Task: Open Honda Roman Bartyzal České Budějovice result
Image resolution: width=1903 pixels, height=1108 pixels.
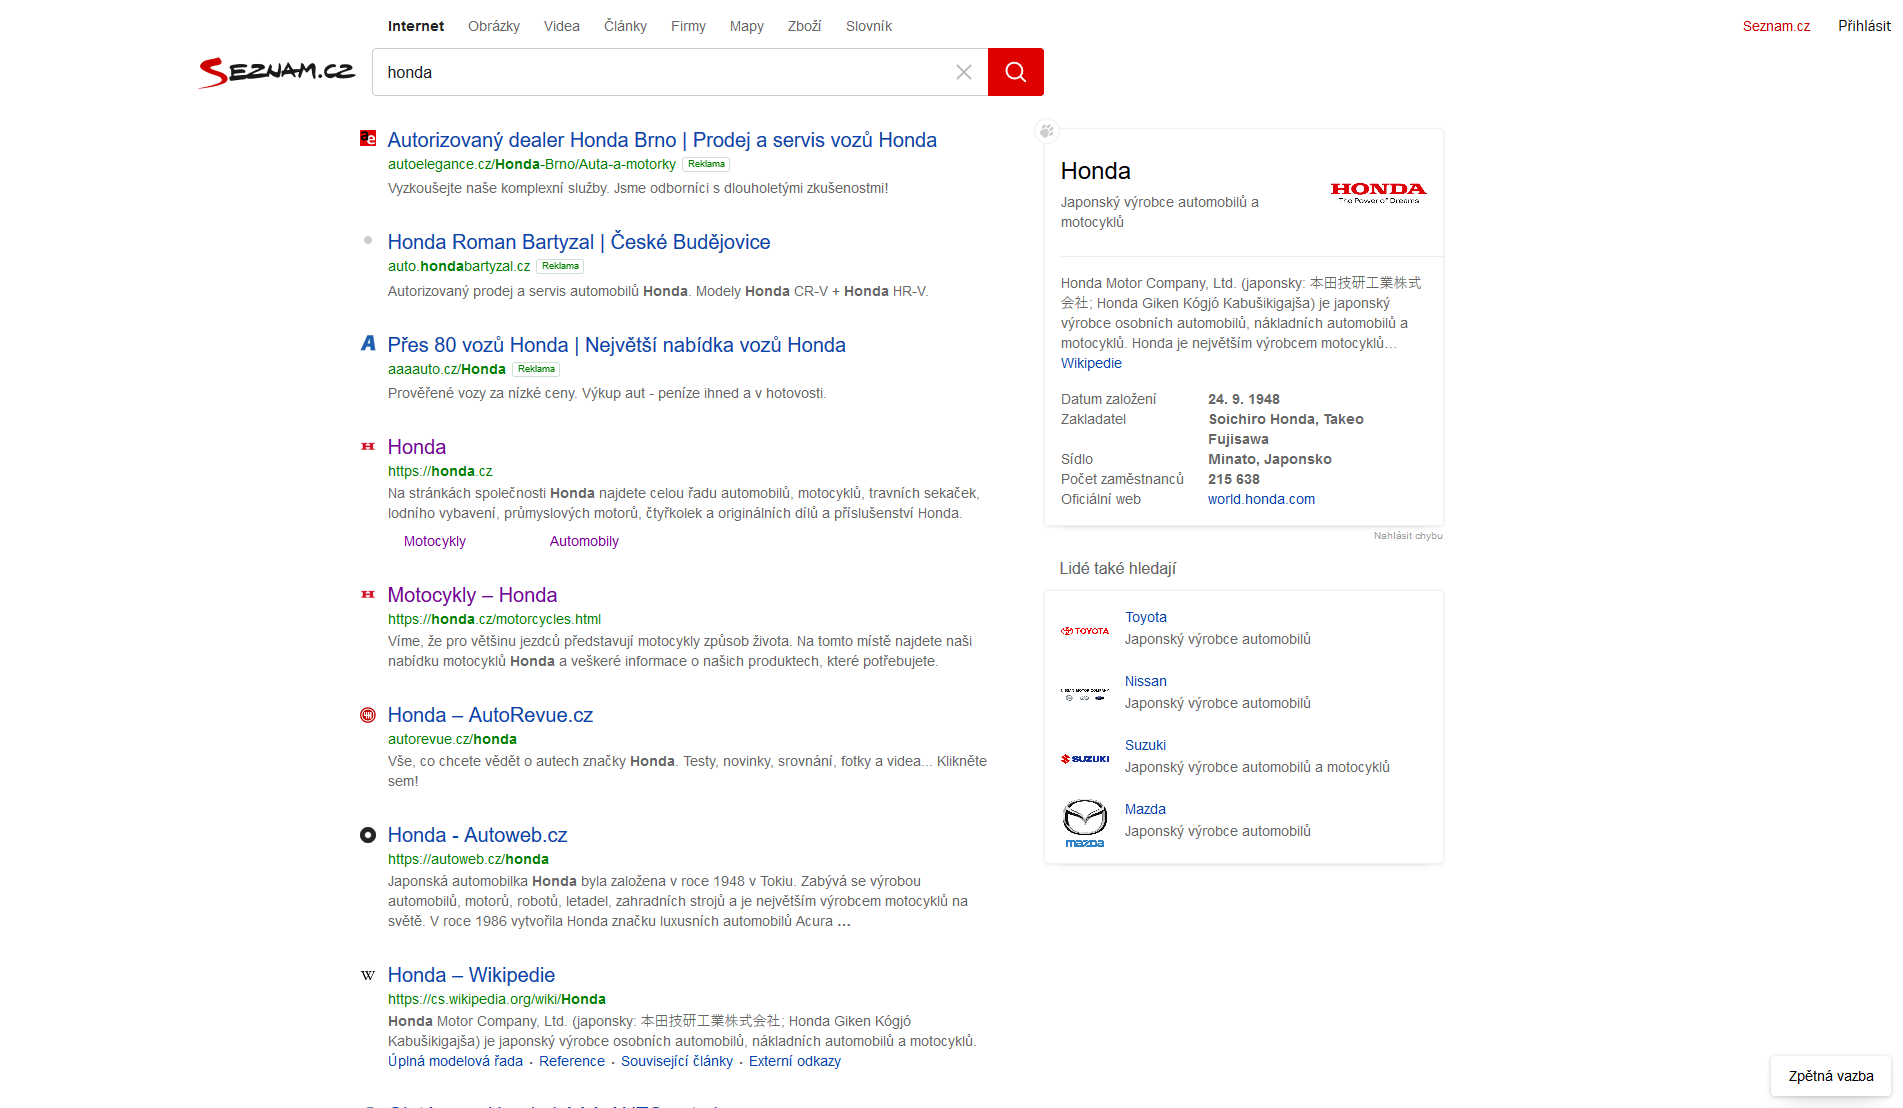Action: click(579, 242)
